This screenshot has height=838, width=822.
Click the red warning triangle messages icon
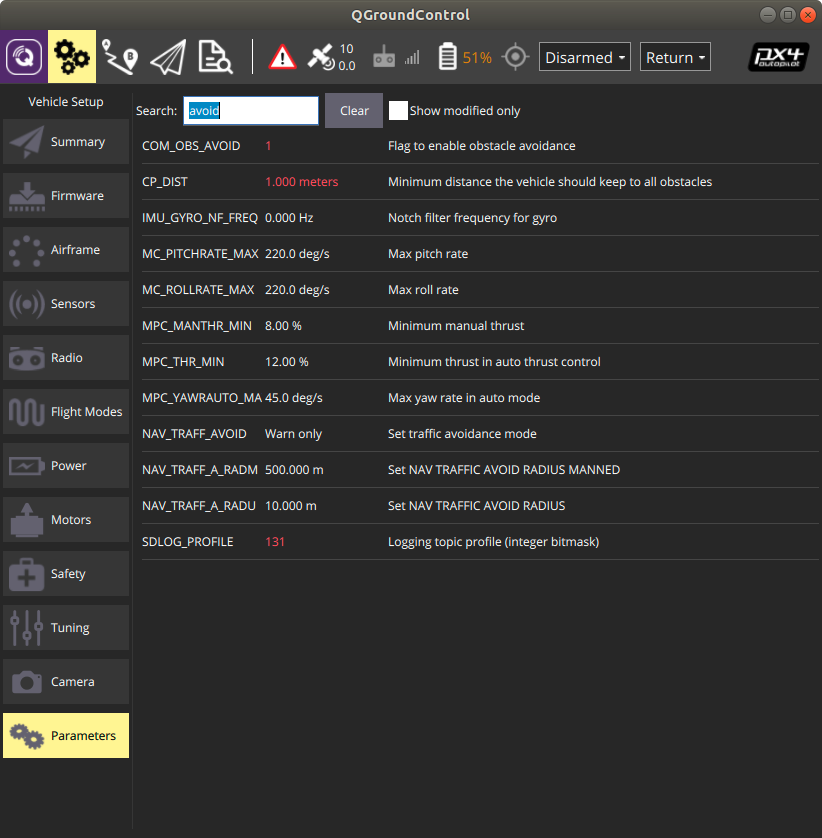(x=282, y=57)
